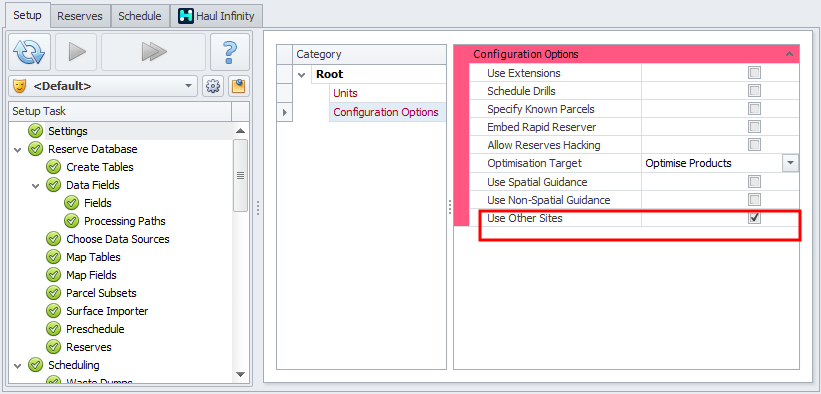Click setup task list scroll down arrow
The image size is (821, 394).
click(x=240, y=374)
